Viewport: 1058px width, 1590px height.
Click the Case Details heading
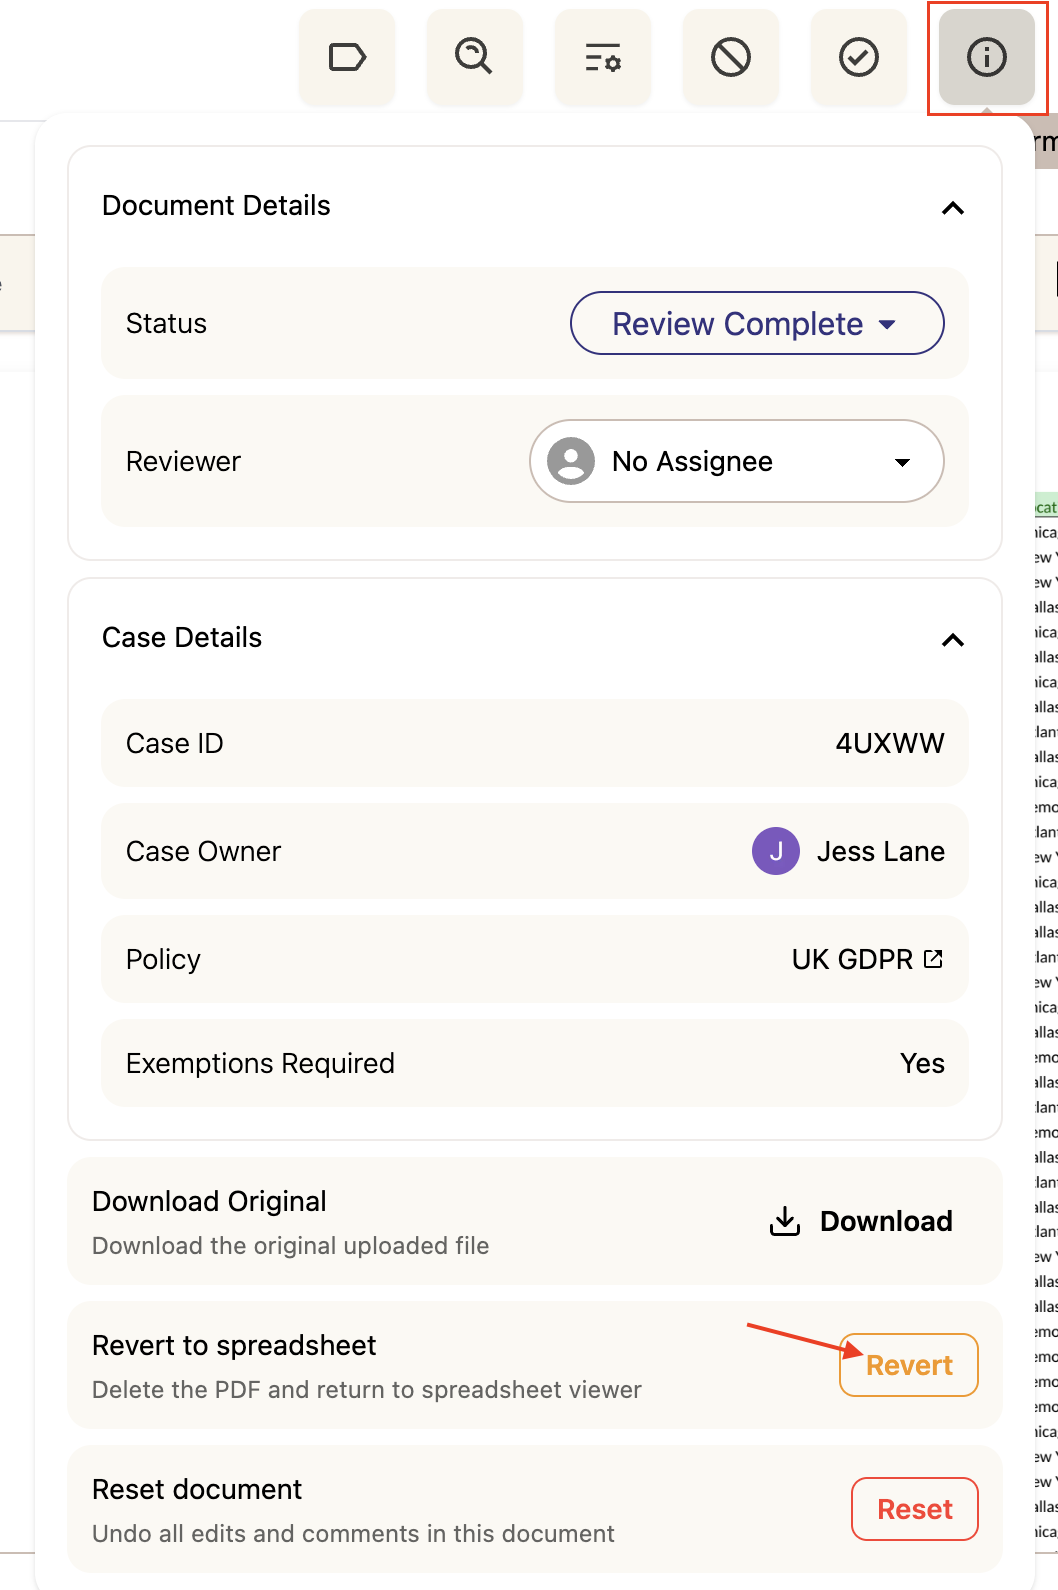(182, 637)
